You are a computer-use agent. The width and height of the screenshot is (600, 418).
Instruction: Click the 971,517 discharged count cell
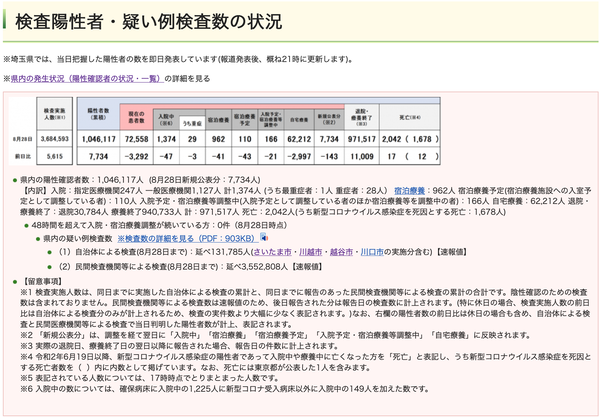362,139
